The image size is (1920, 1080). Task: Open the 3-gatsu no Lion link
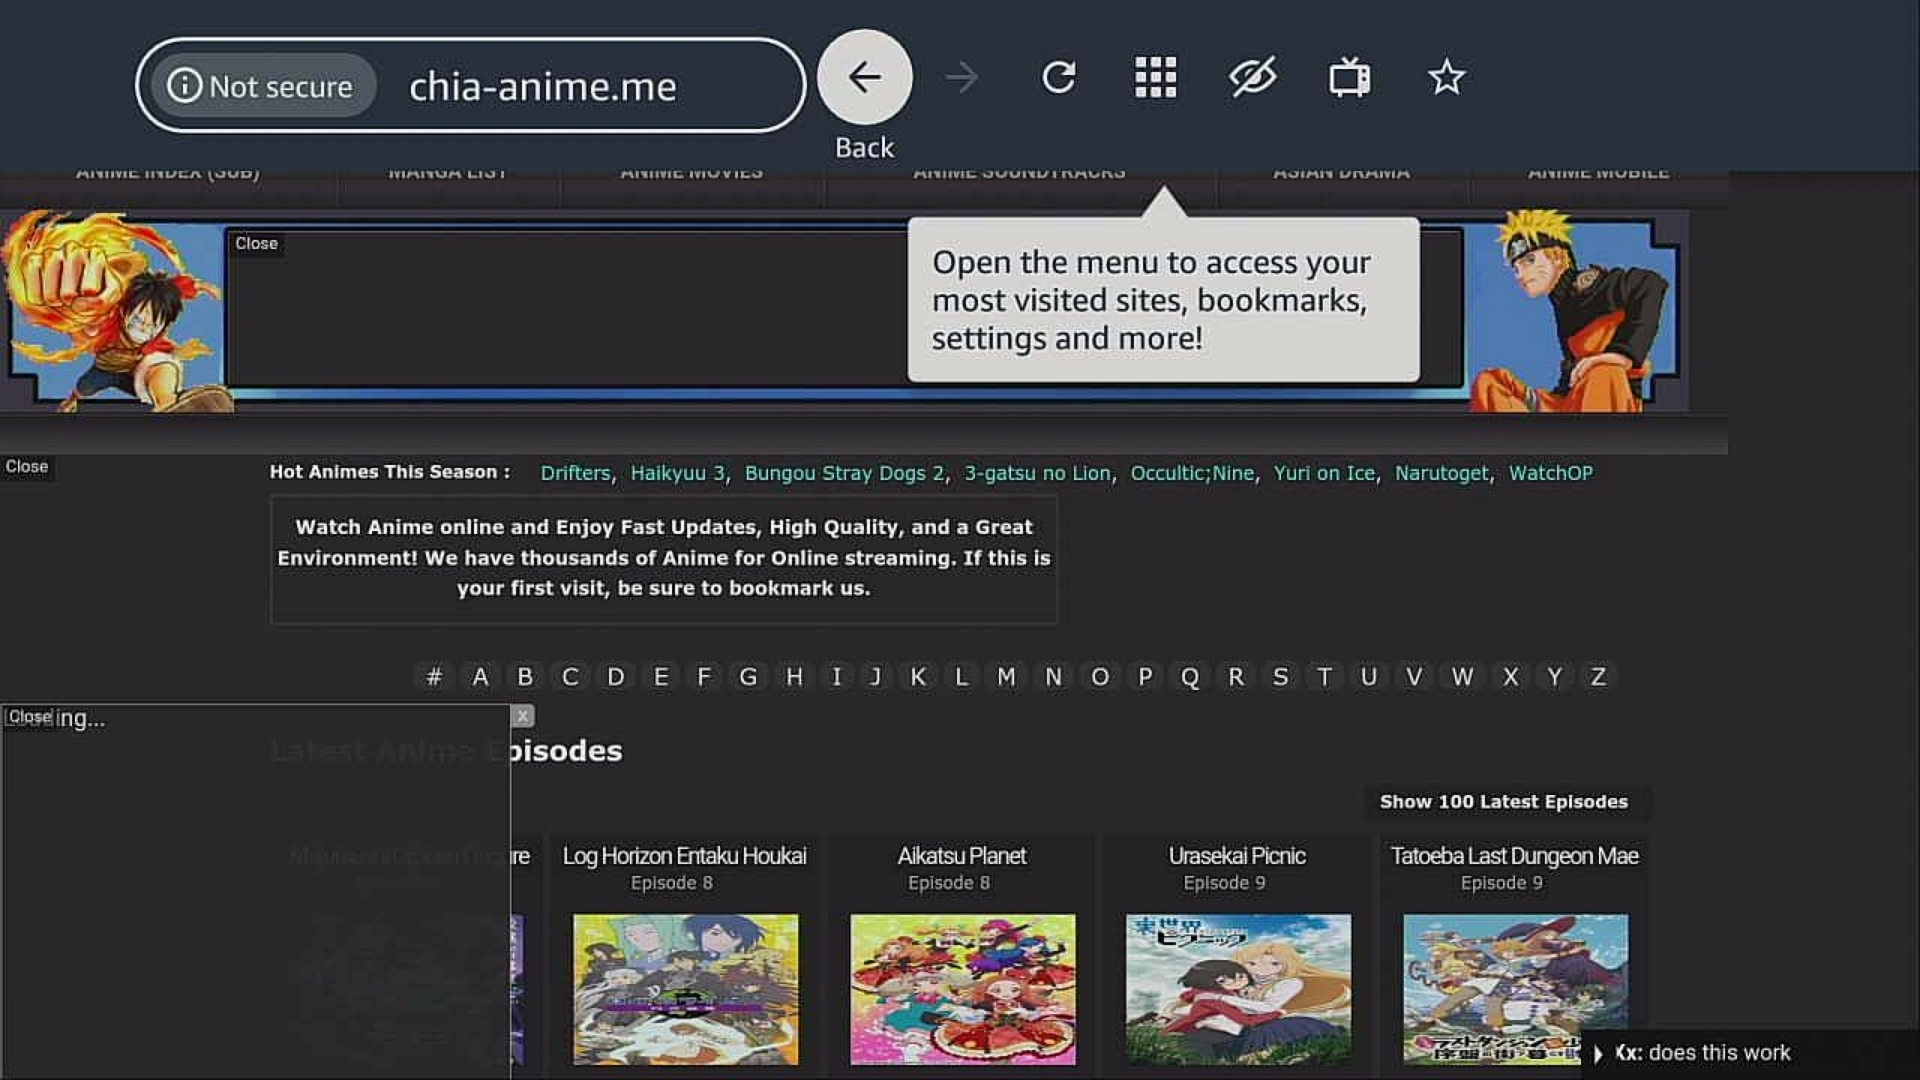point(1037,473)
